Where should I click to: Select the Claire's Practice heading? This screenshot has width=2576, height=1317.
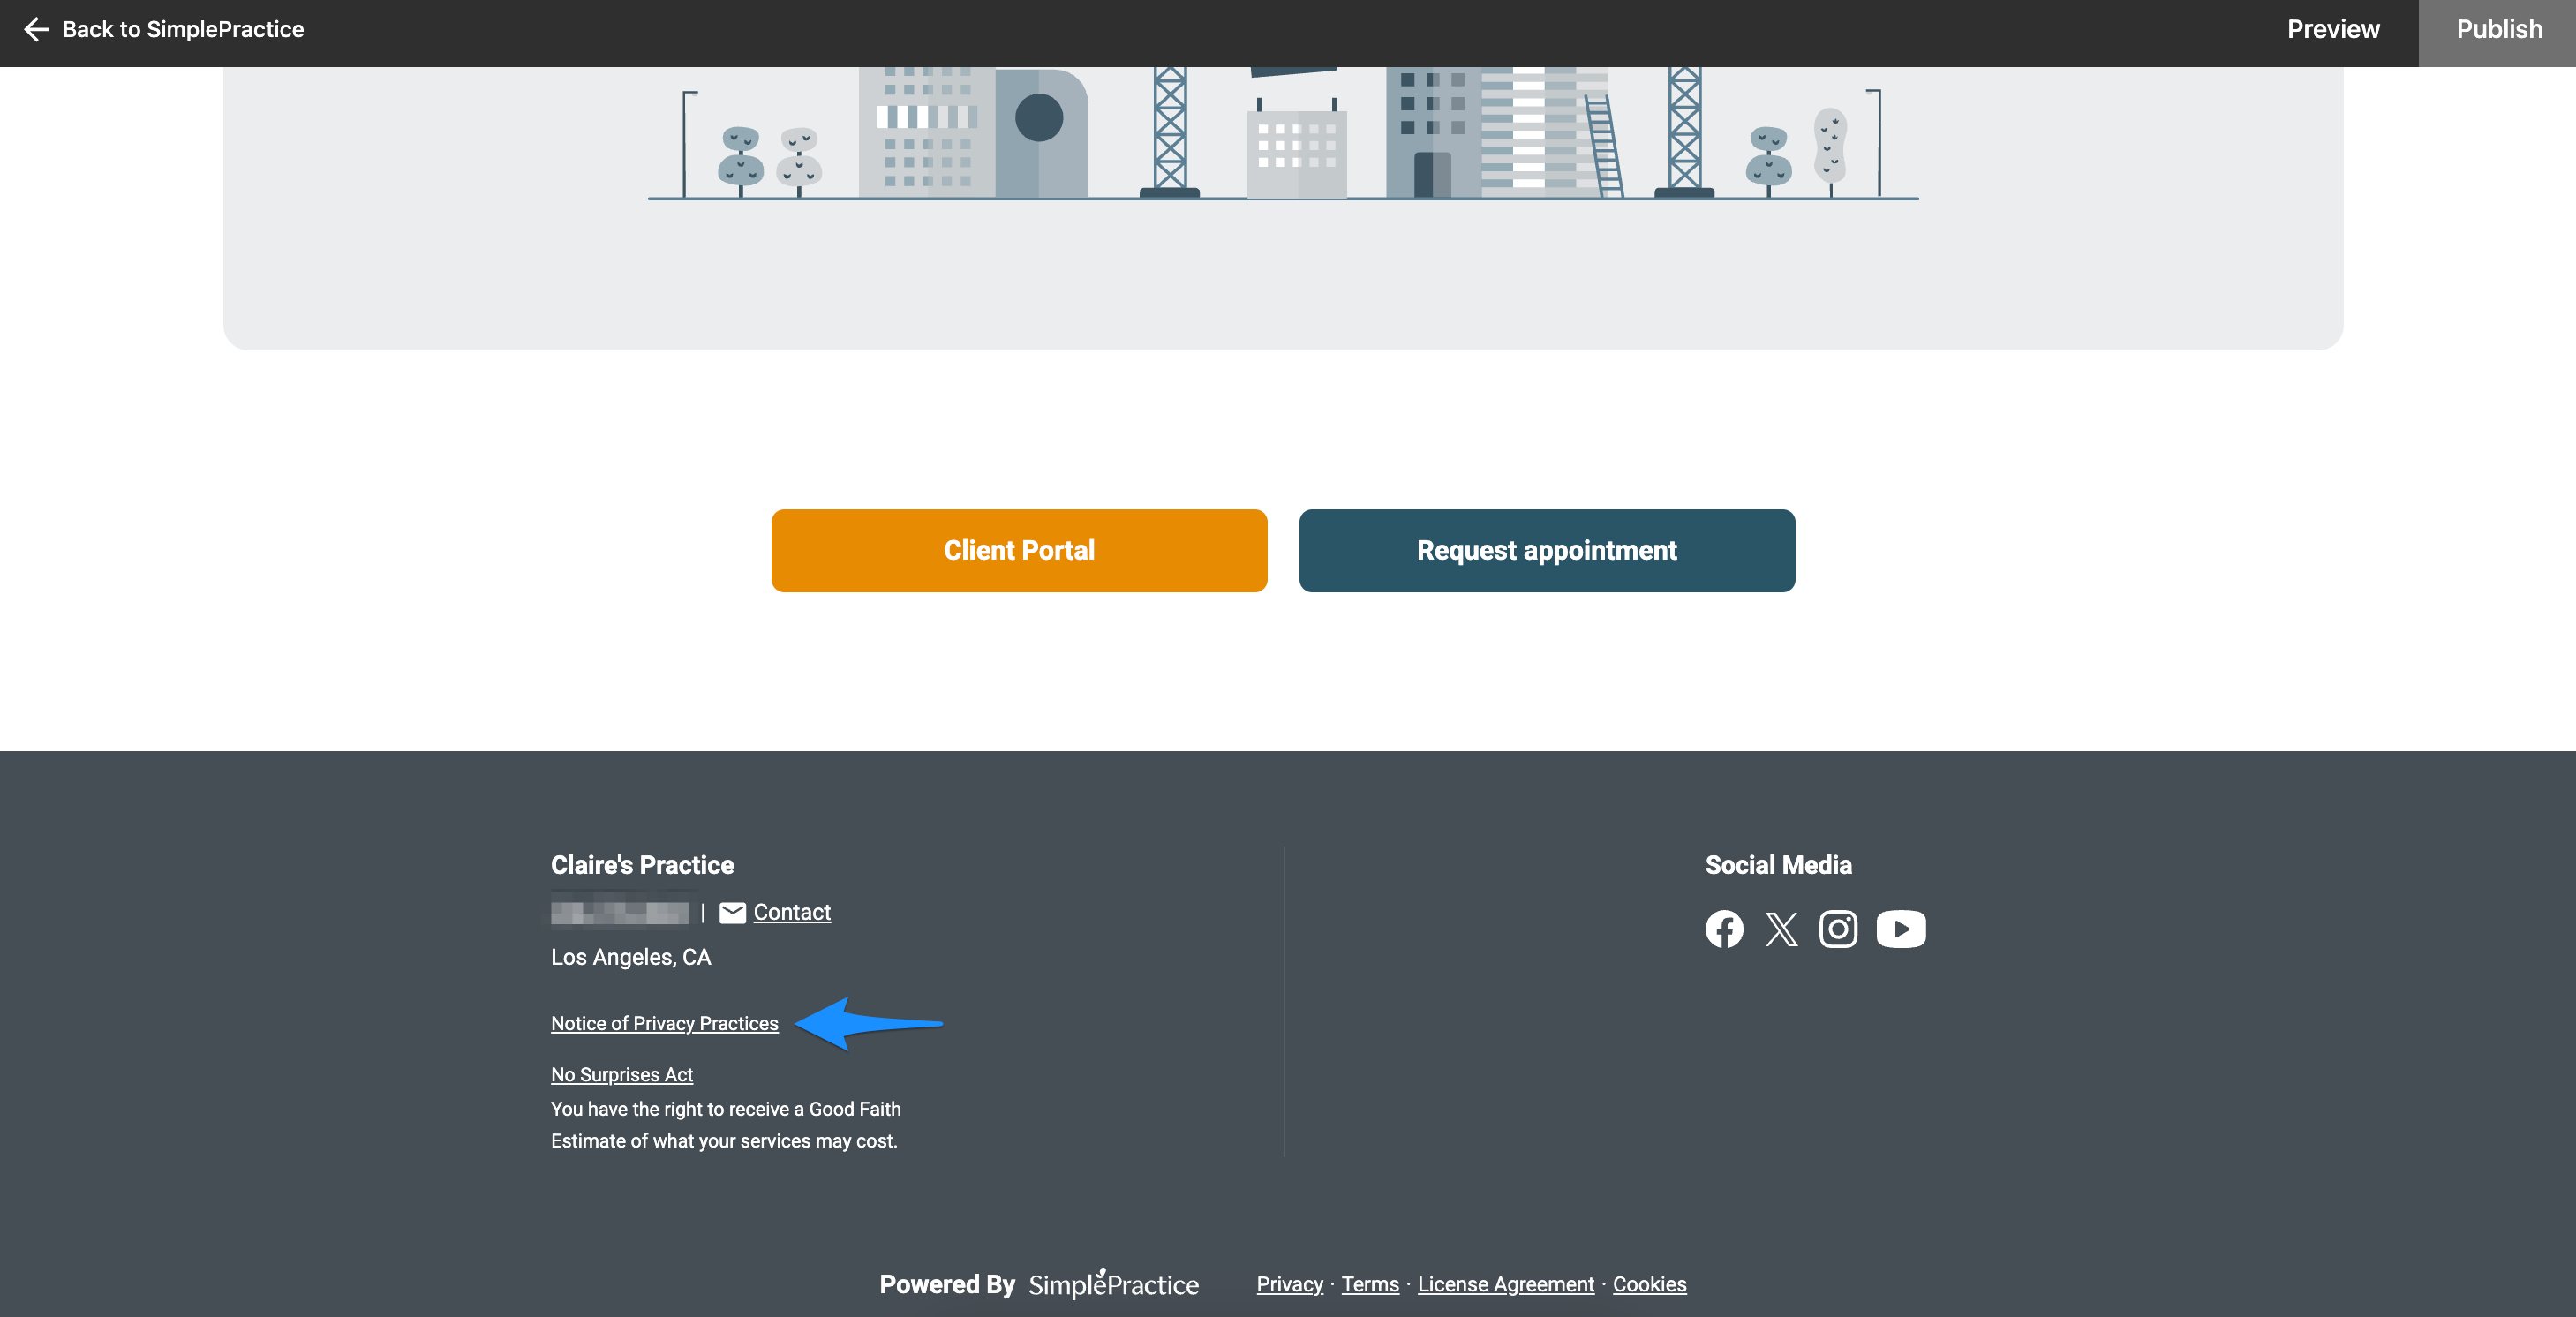[x=642, y=865]
